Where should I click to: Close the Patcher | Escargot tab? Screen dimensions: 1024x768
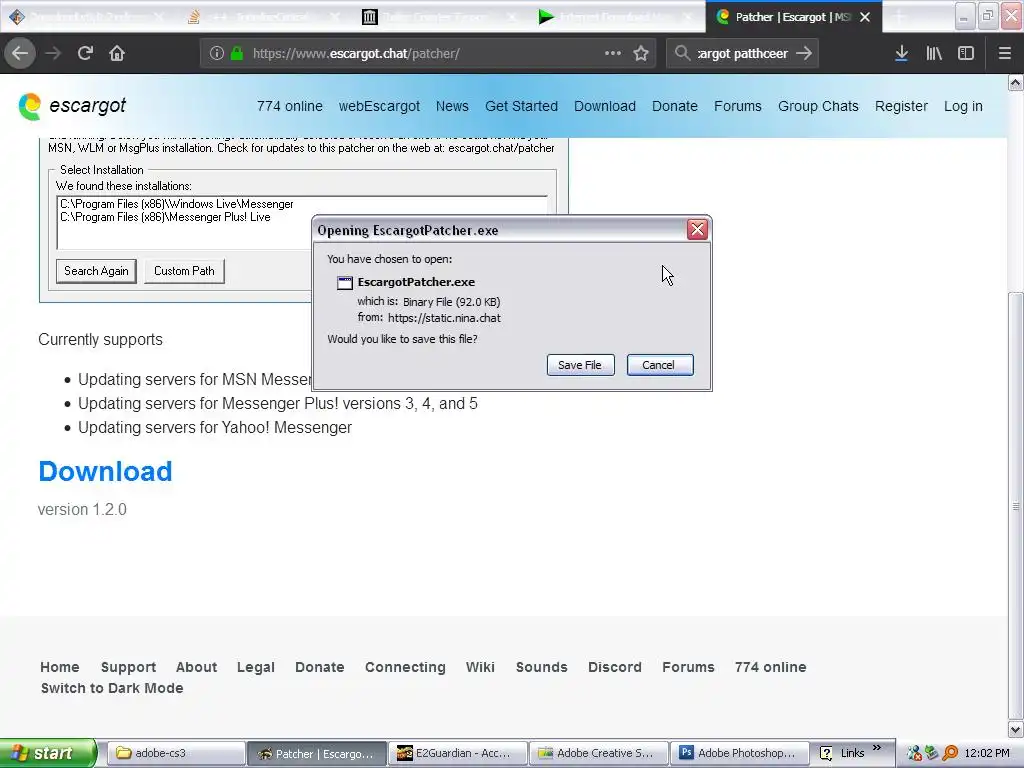(x=865, y=17)
